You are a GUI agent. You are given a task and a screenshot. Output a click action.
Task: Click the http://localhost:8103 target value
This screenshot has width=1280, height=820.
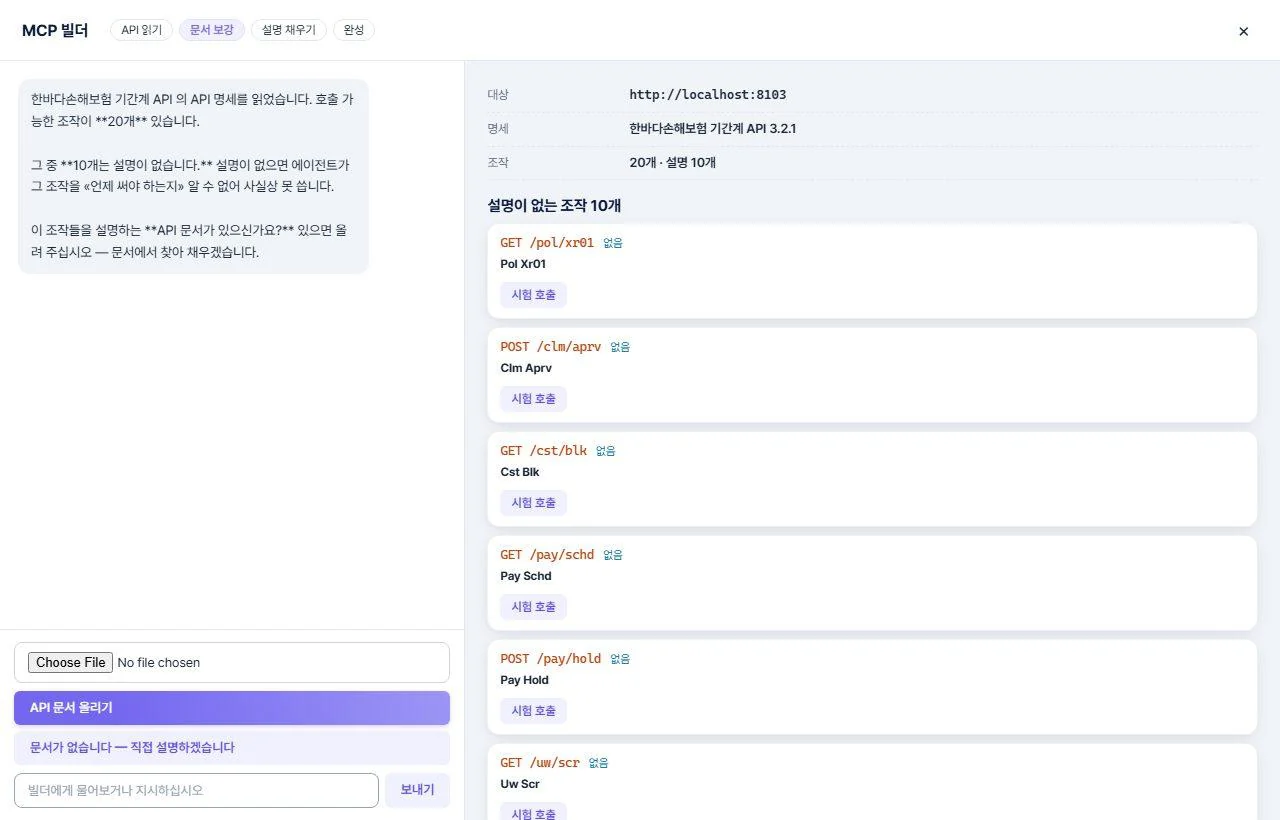708,95
